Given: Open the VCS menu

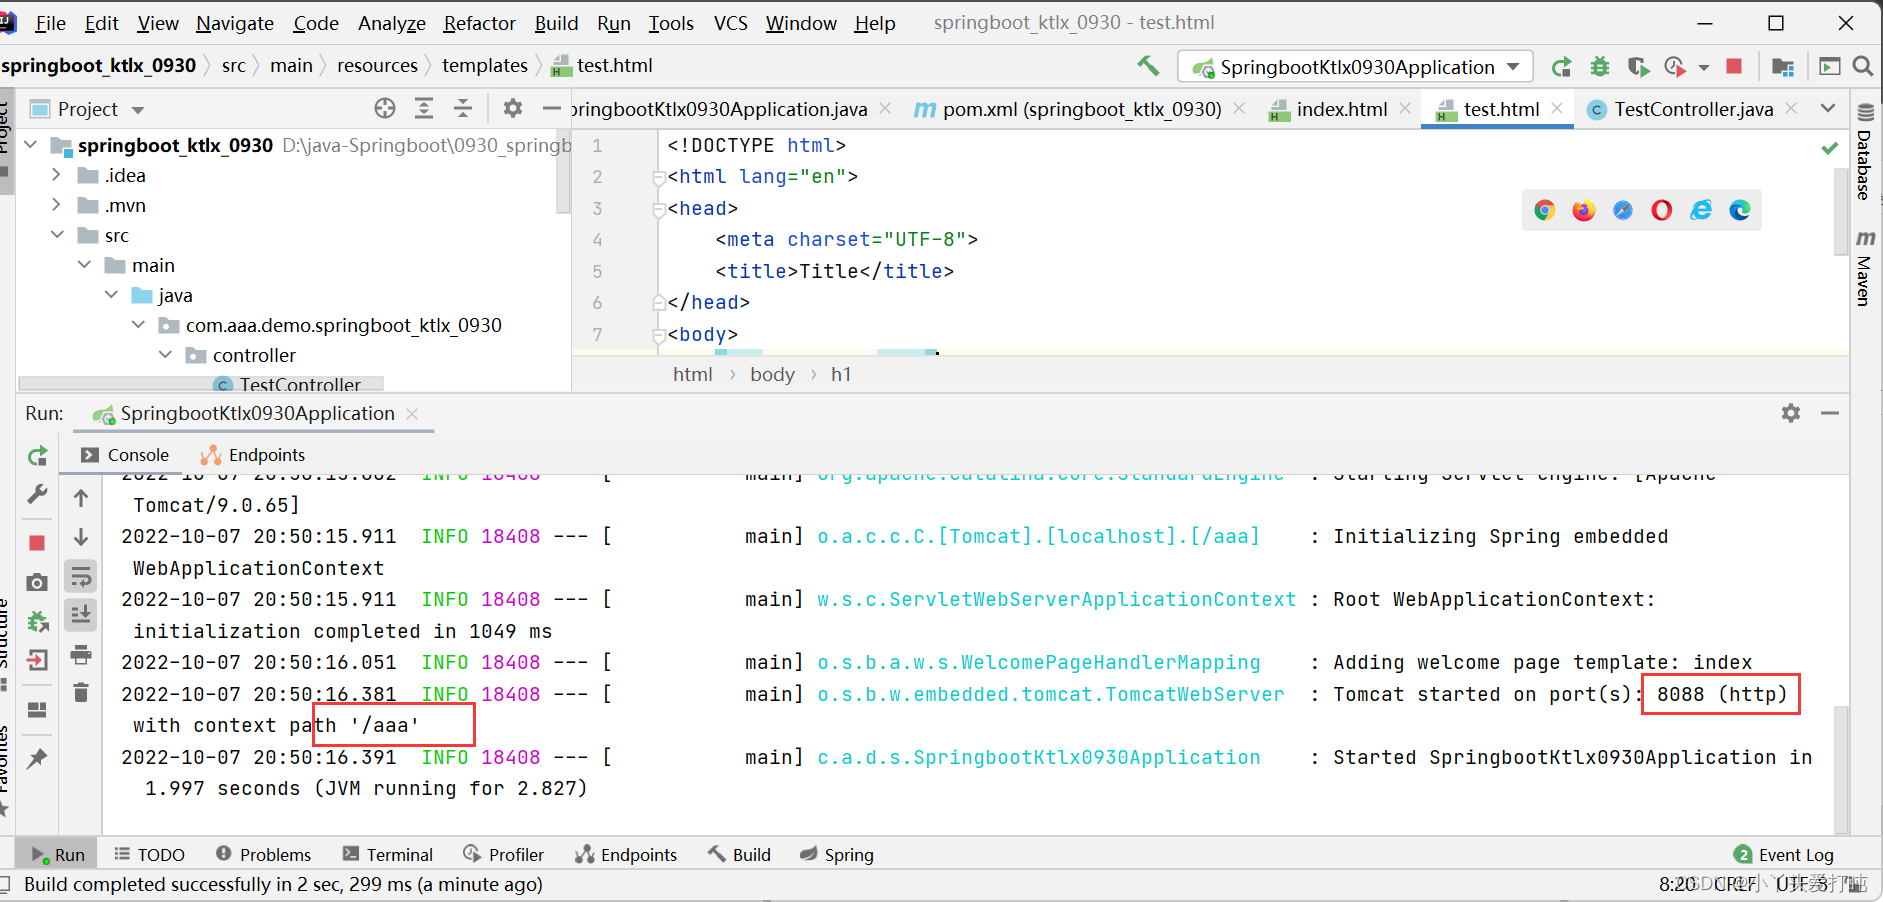Looking at the screenshot, I should pyautogui.click(x=730, y=23).
